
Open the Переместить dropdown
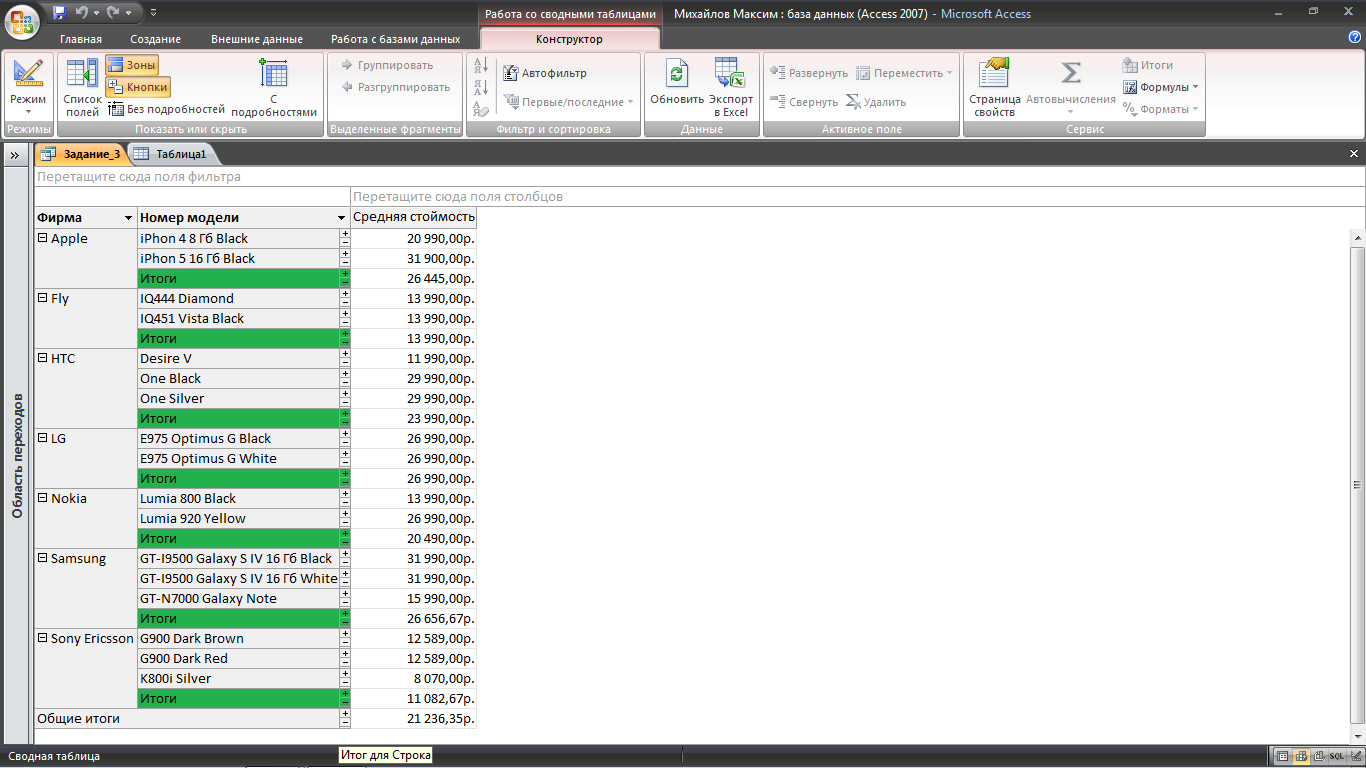(x=904, y=73)
